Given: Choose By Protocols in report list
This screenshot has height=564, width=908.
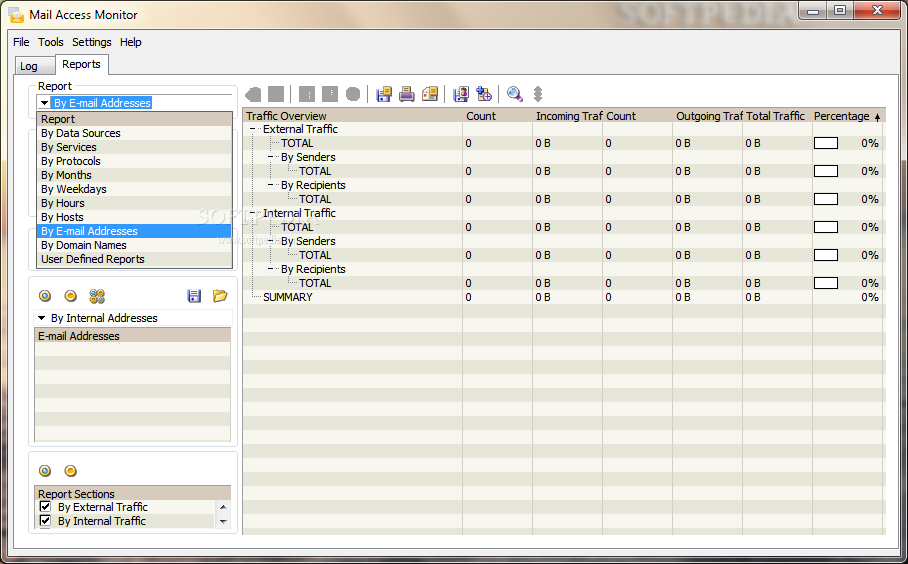Looking at the screenshot, I should [x=134, y=161].
